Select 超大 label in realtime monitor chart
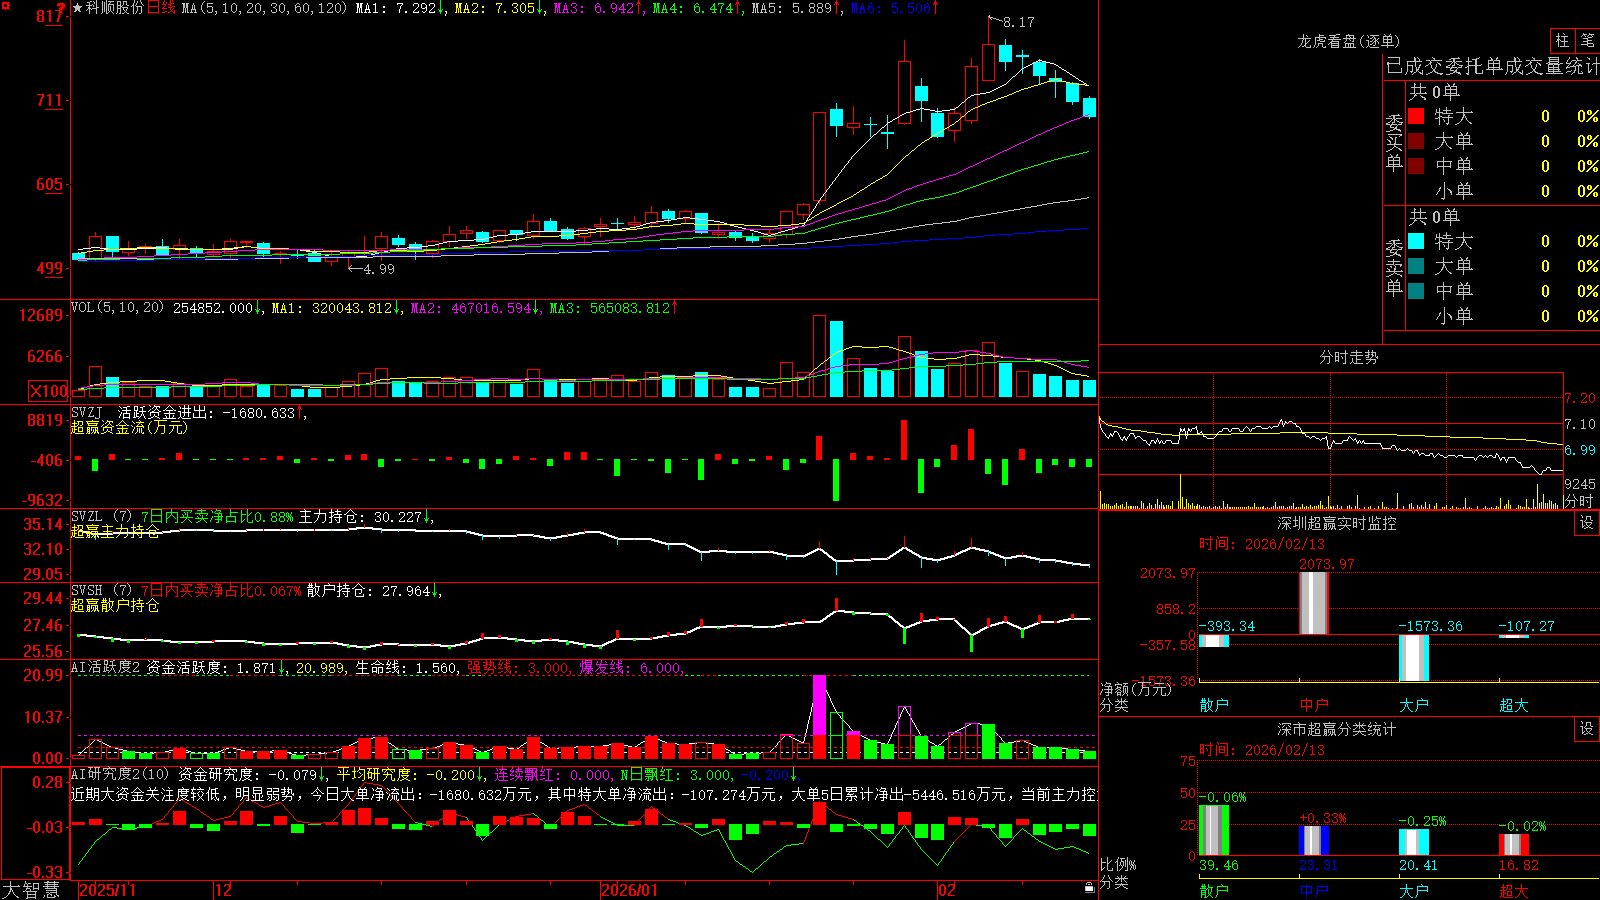 point(1514,705)
